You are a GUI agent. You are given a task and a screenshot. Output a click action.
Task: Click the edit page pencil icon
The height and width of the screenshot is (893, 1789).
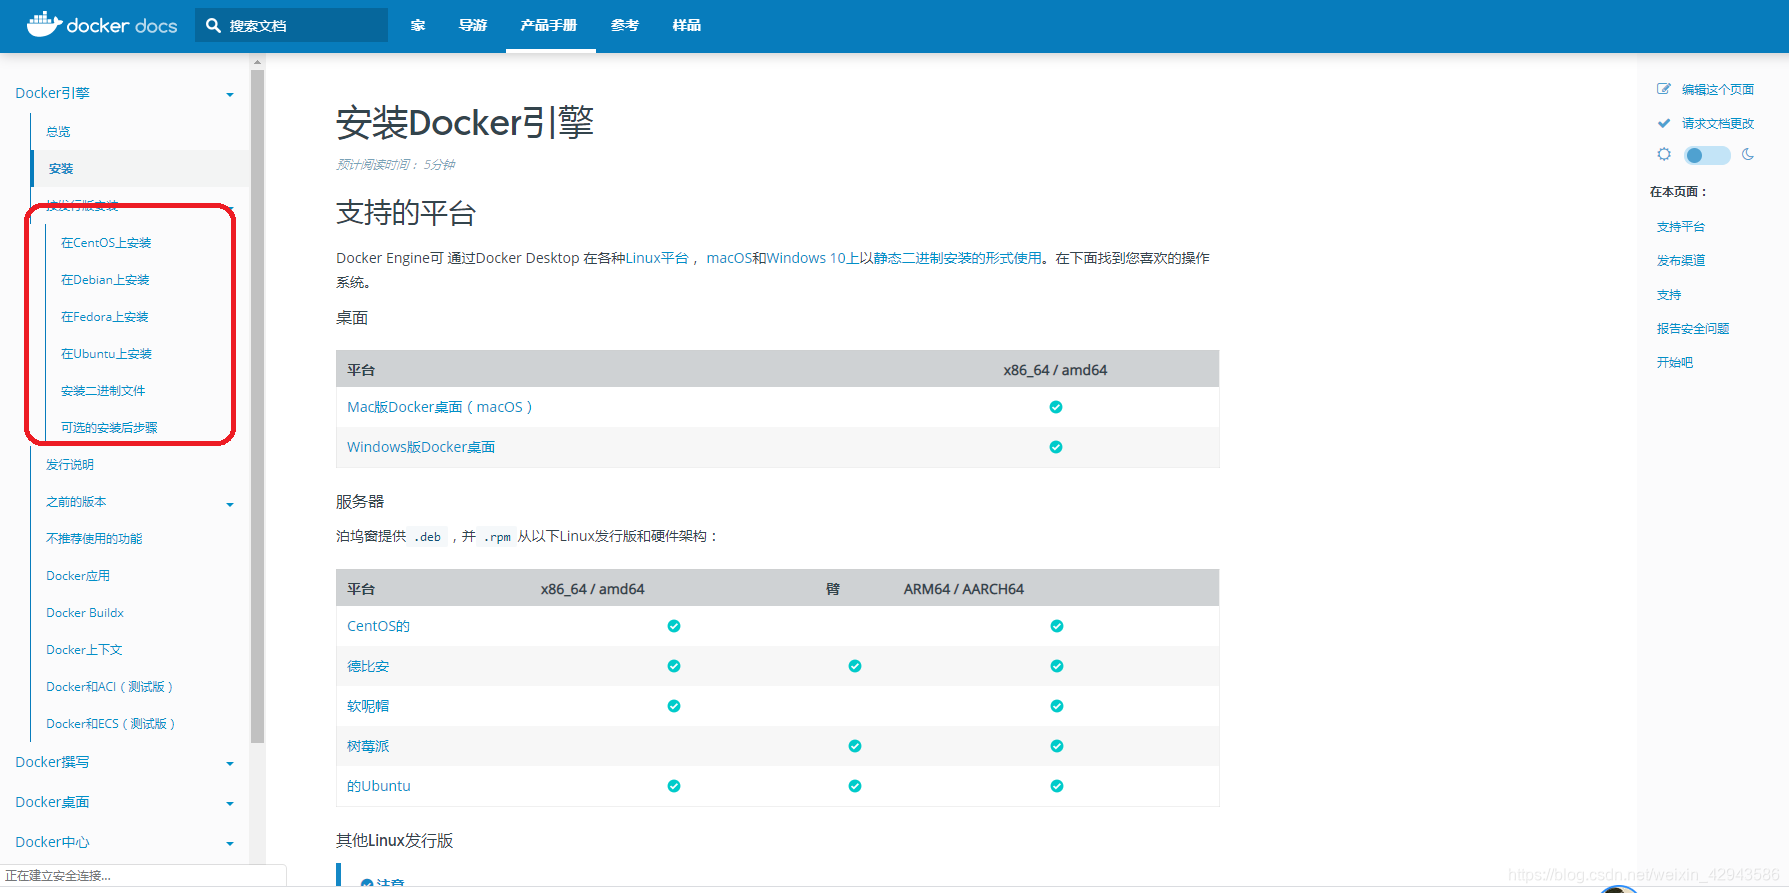click(x=1664, y=89)
